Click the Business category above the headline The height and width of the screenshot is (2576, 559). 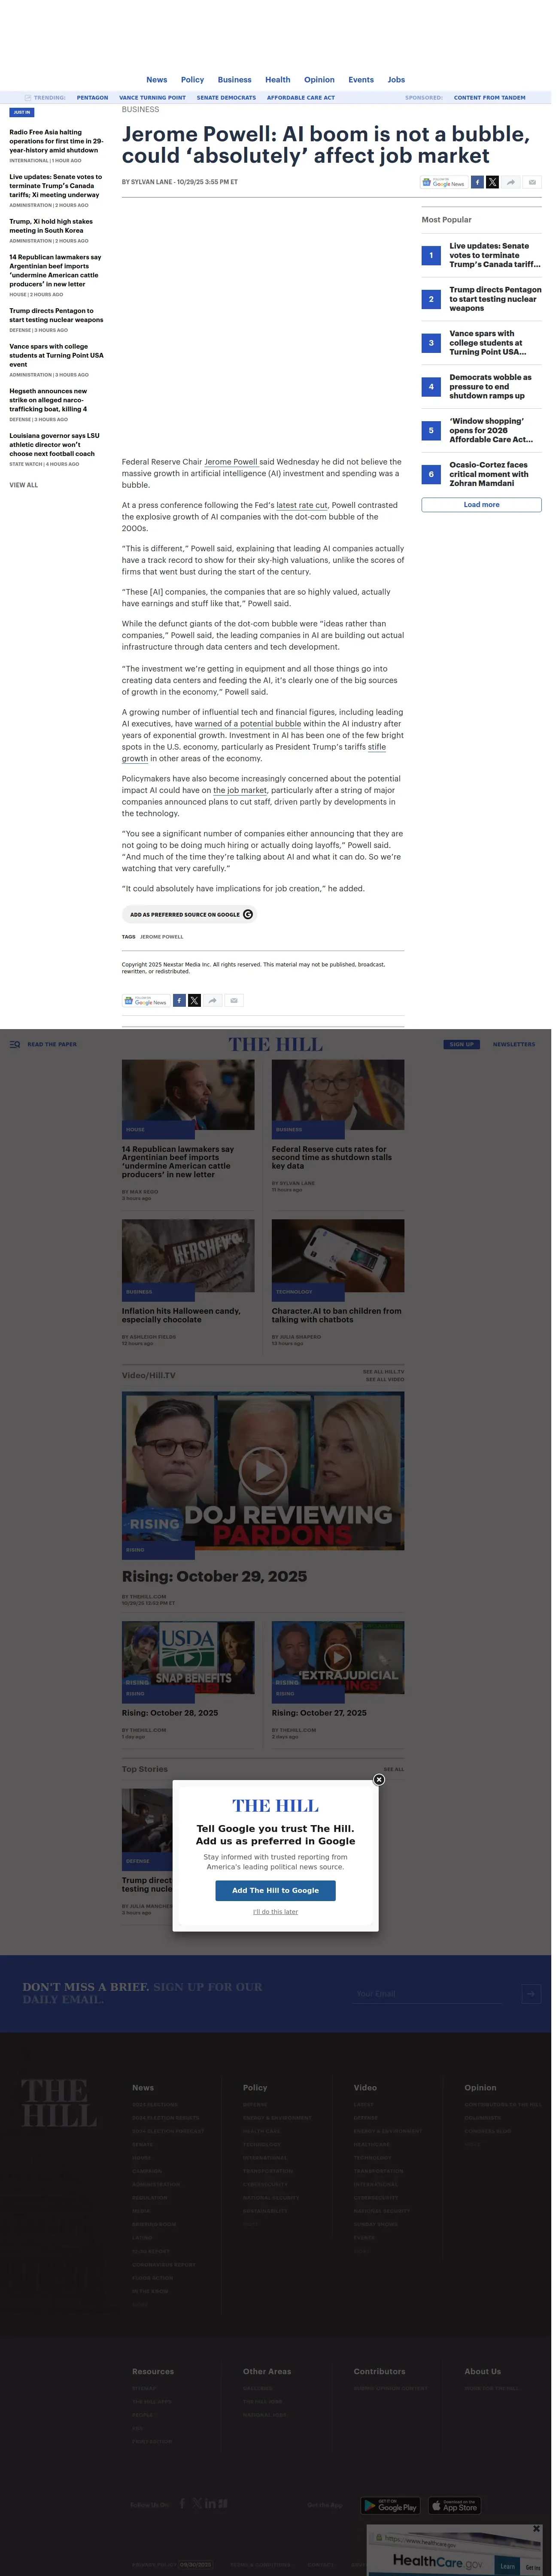(x=140, y=109)
